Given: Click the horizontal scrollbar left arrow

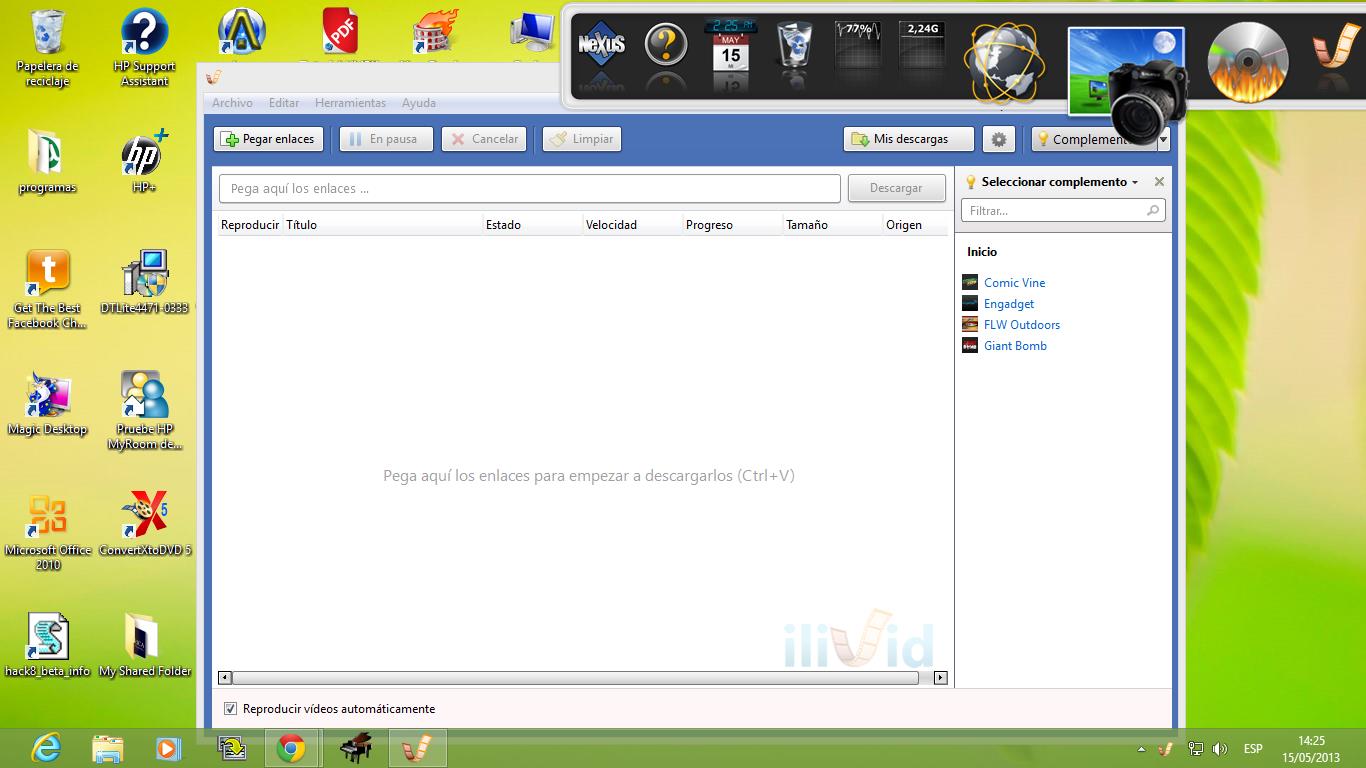Looking at the screenshot, I should click(x=225, y=678).
